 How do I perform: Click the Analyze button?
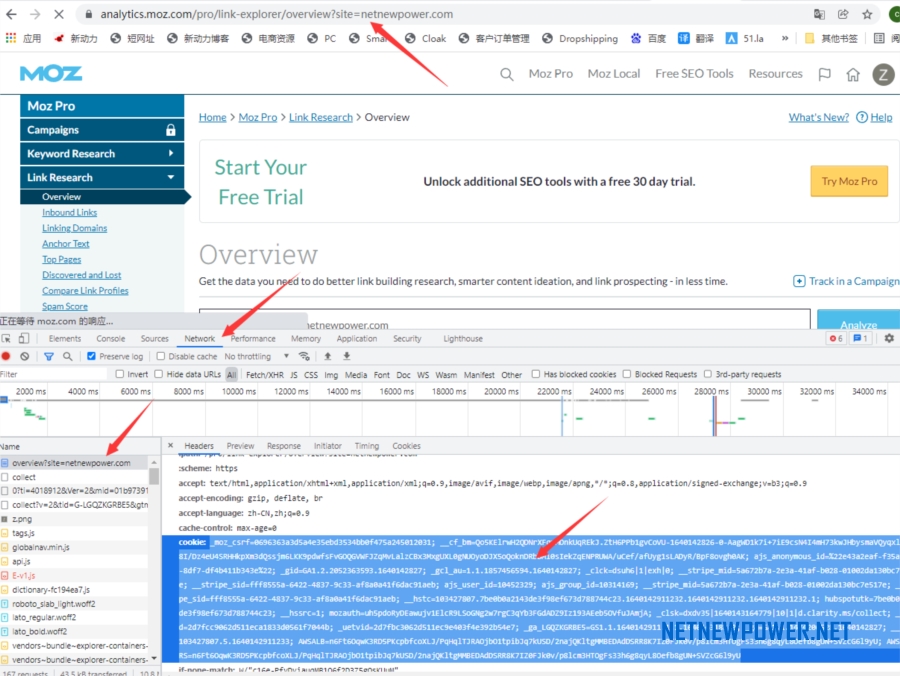[858, 320]
